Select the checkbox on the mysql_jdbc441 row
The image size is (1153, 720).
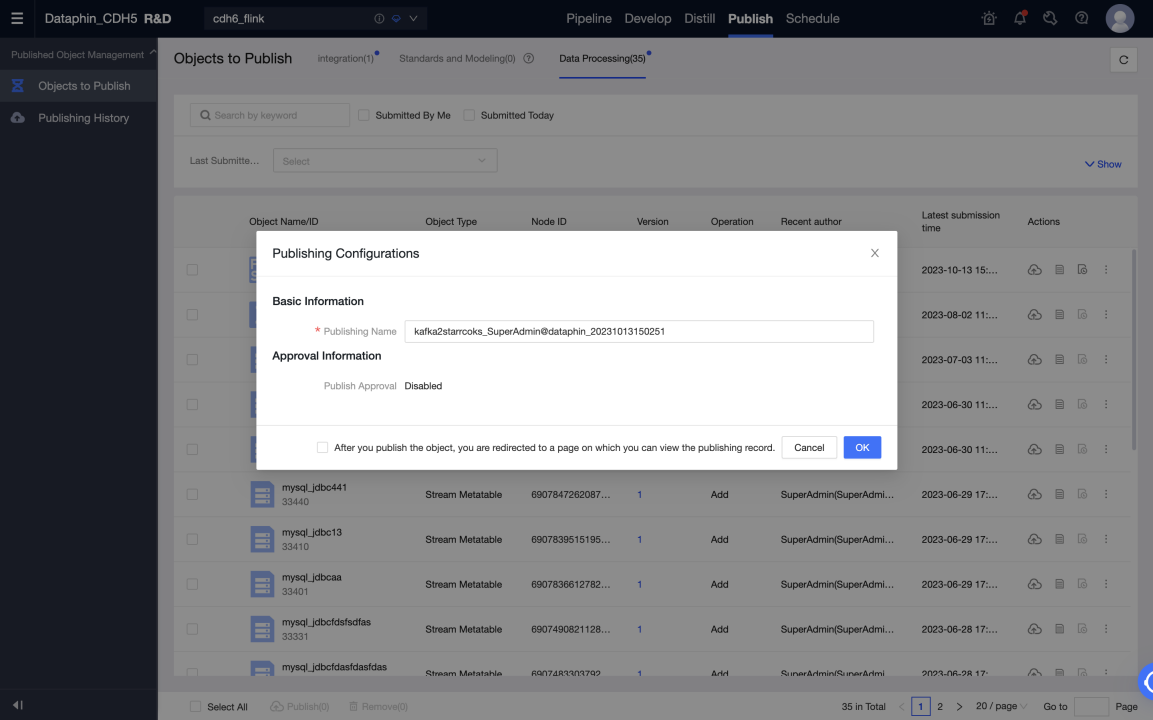coord(191,494)
